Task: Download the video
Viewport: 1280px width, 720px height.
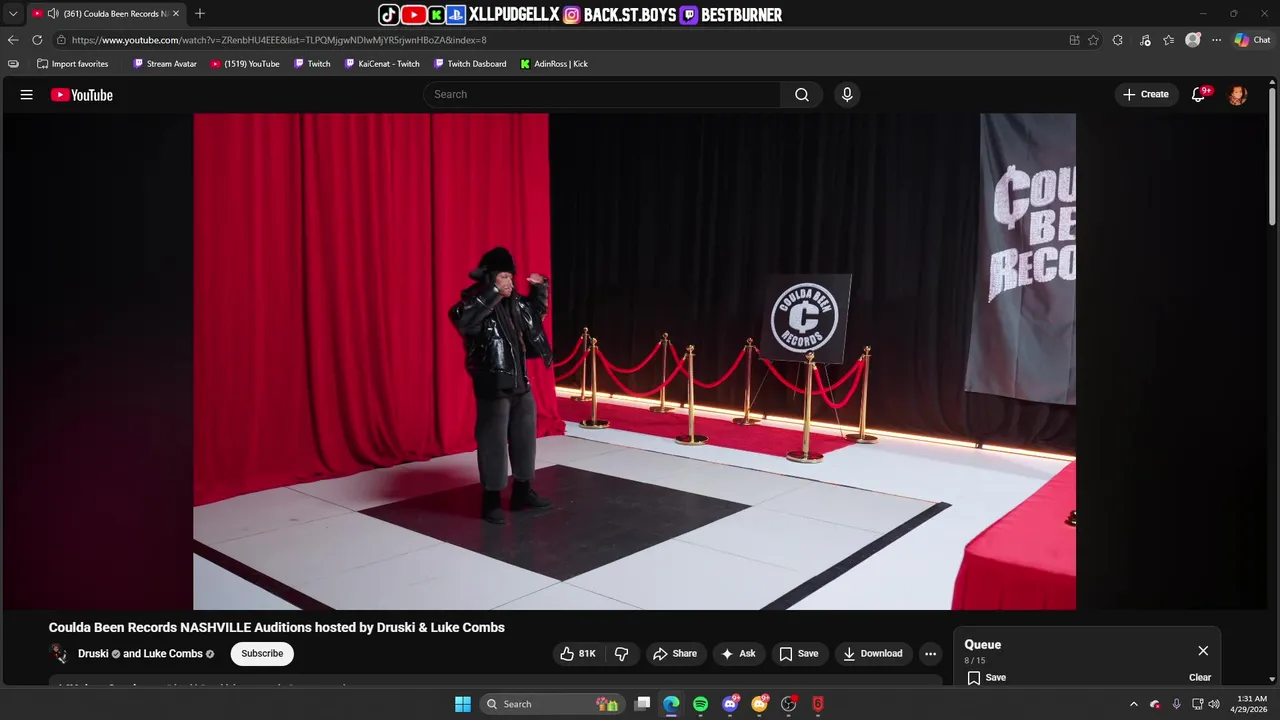Action: click(873, 654)
